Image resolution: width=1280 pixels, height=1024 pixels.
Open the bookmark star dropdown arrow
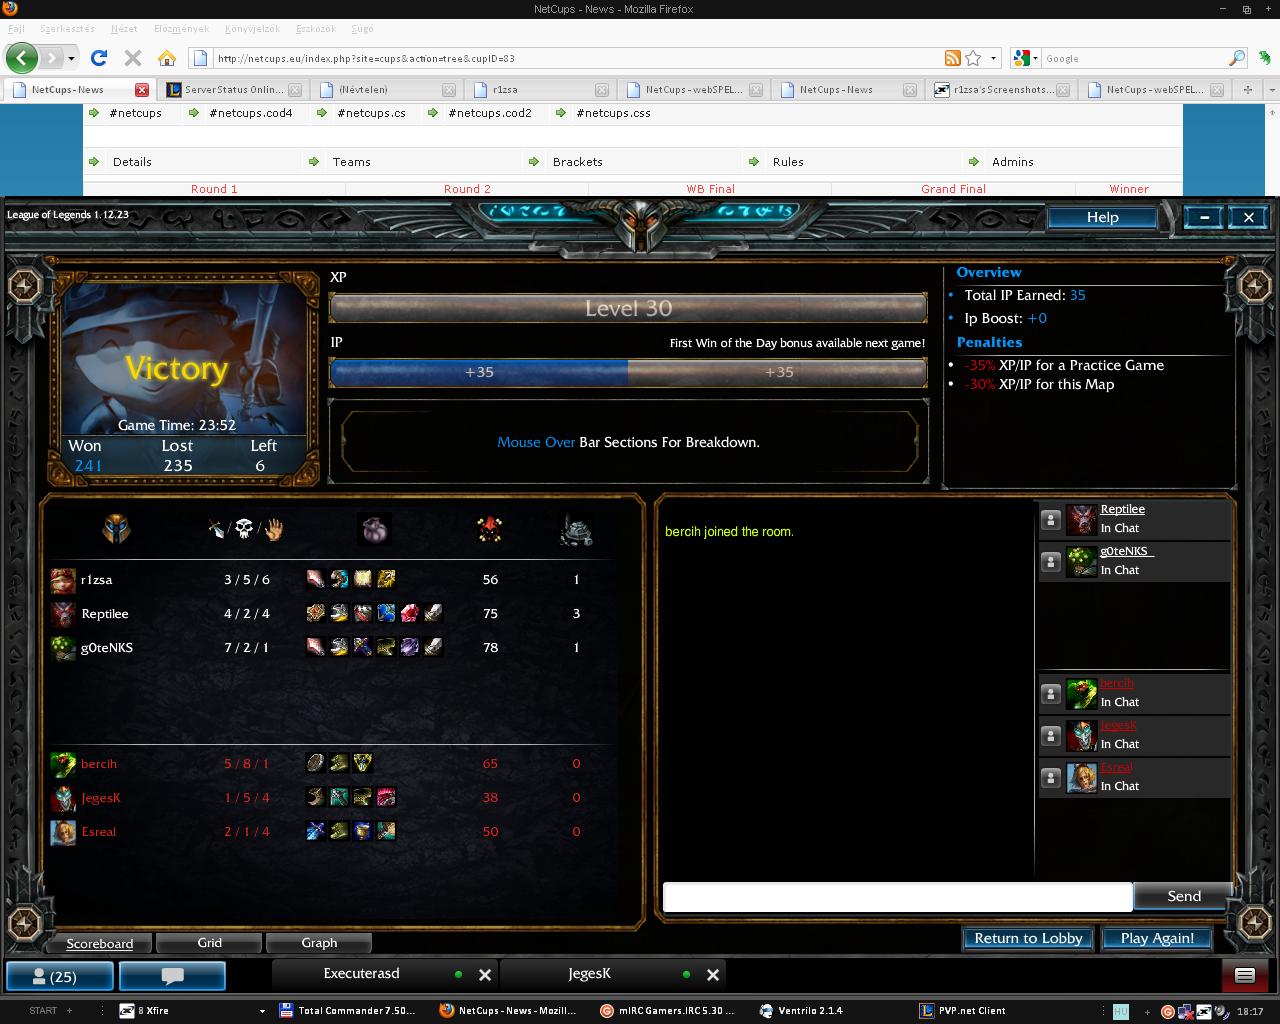click(993, 58)
